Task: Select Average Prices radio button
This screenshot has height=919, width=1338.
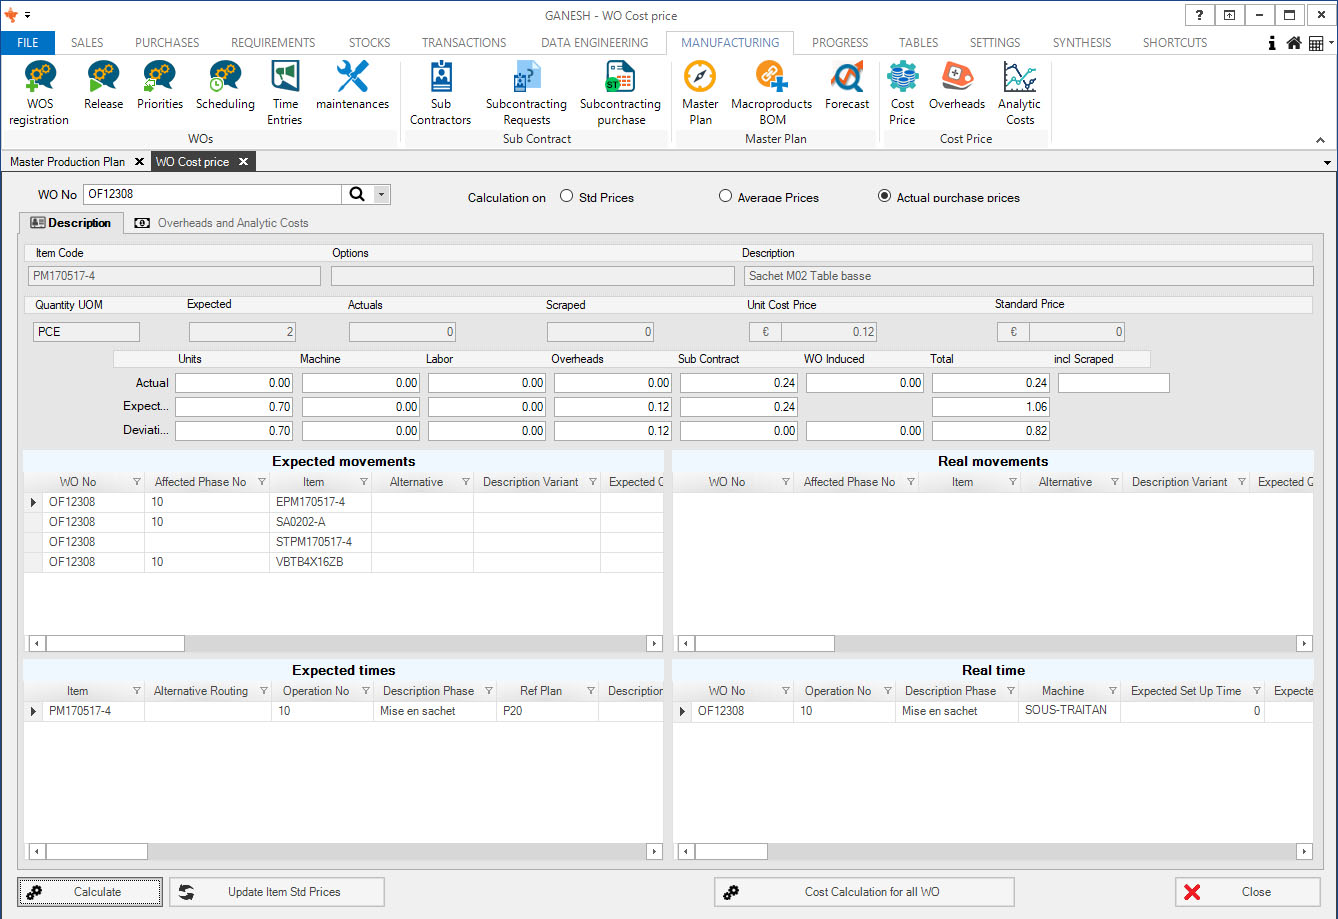Action: 726,197
